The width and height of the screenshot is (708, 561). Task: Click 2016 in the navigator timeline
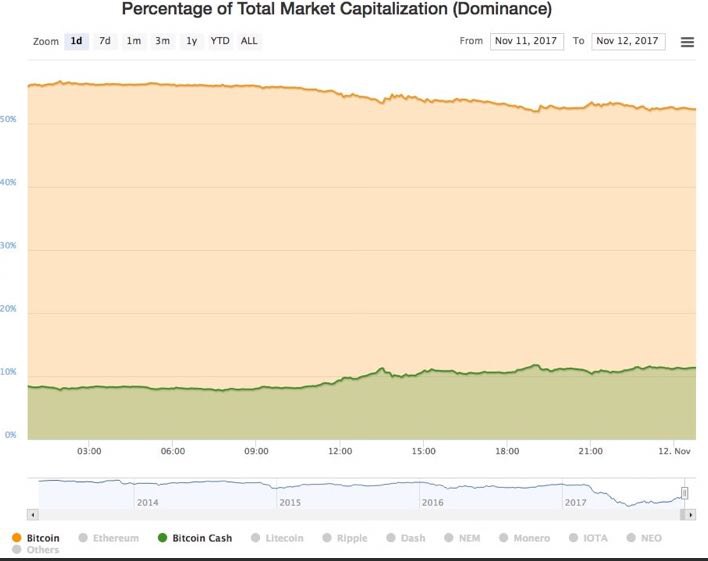pyautogui.click(x=433, y=503)
